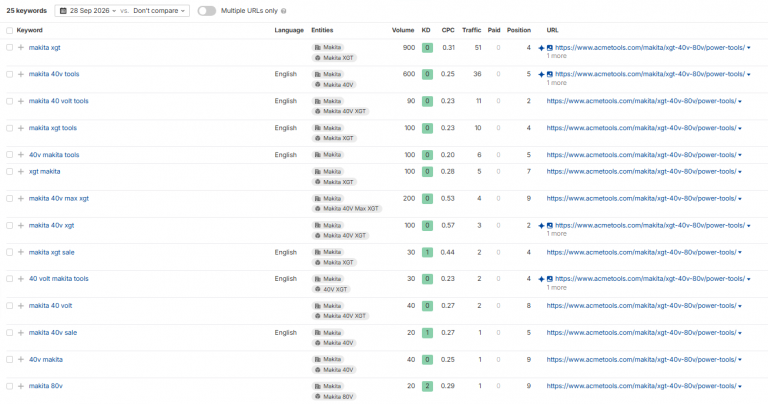
Task: Toggle Multiple URLs only switch
Action: click(x=207, y=11)
